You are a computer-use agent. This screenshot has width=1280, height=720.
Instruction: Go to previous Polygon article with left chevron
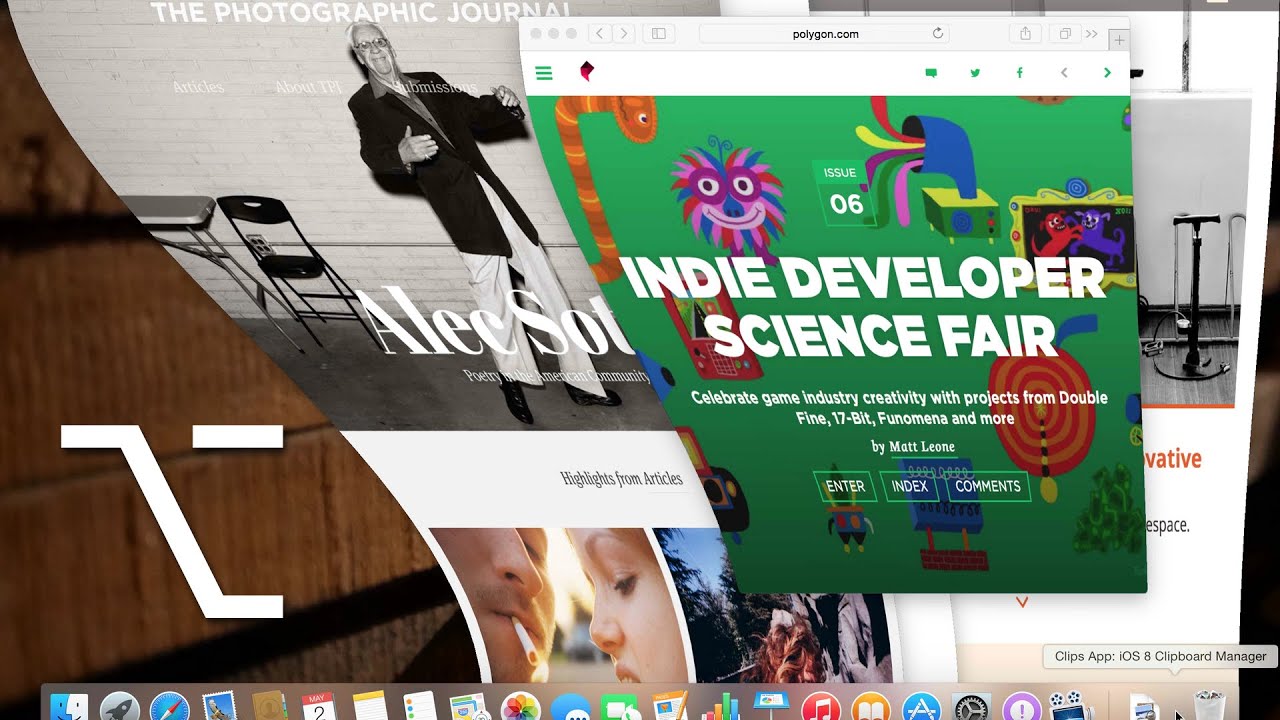pos(1064,73)
